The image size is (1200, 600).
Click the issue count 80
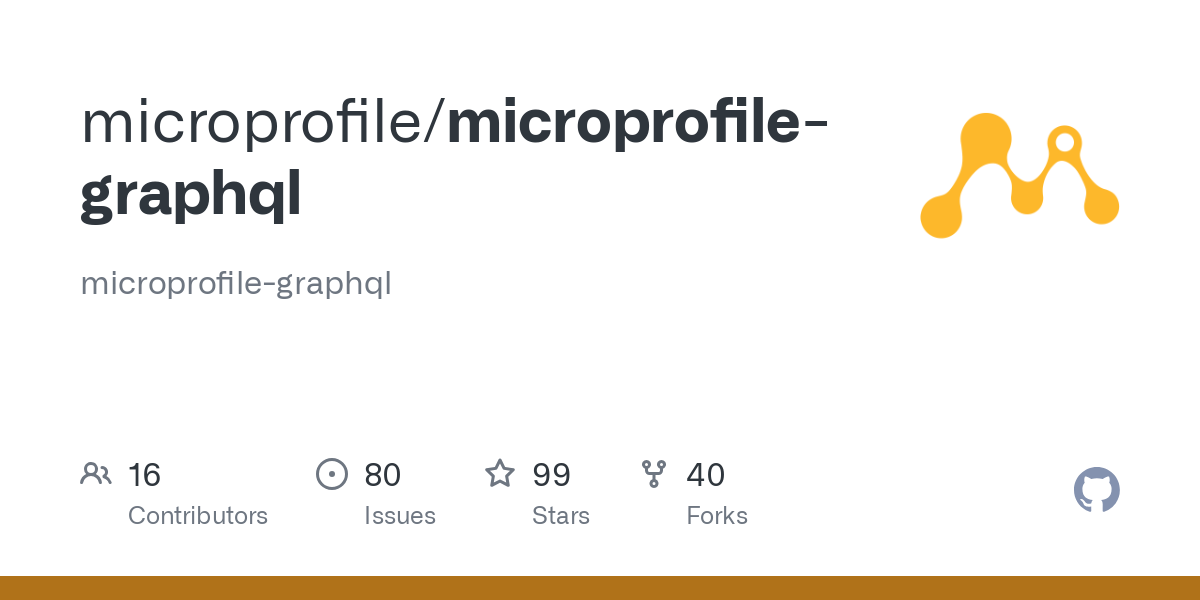point(382,475)
